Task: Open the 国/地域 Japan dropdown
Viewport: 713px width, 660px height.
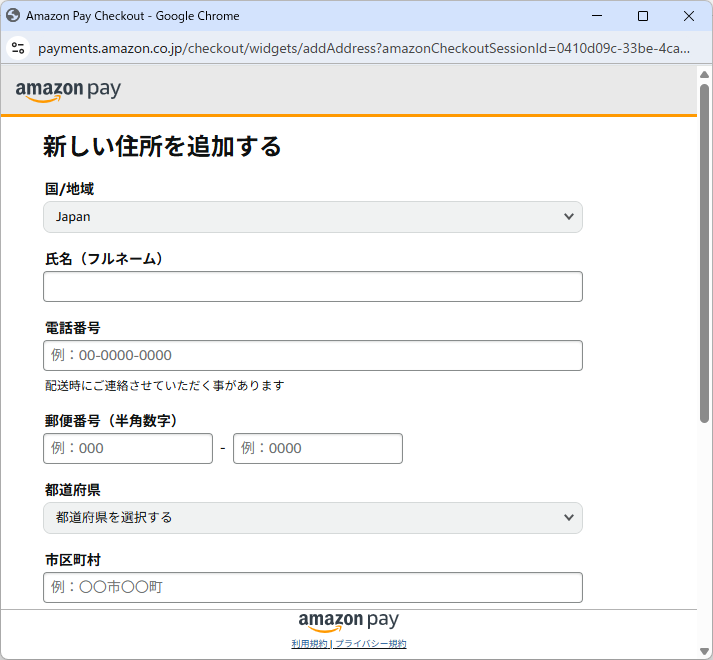Action: [x=312, y=217]
